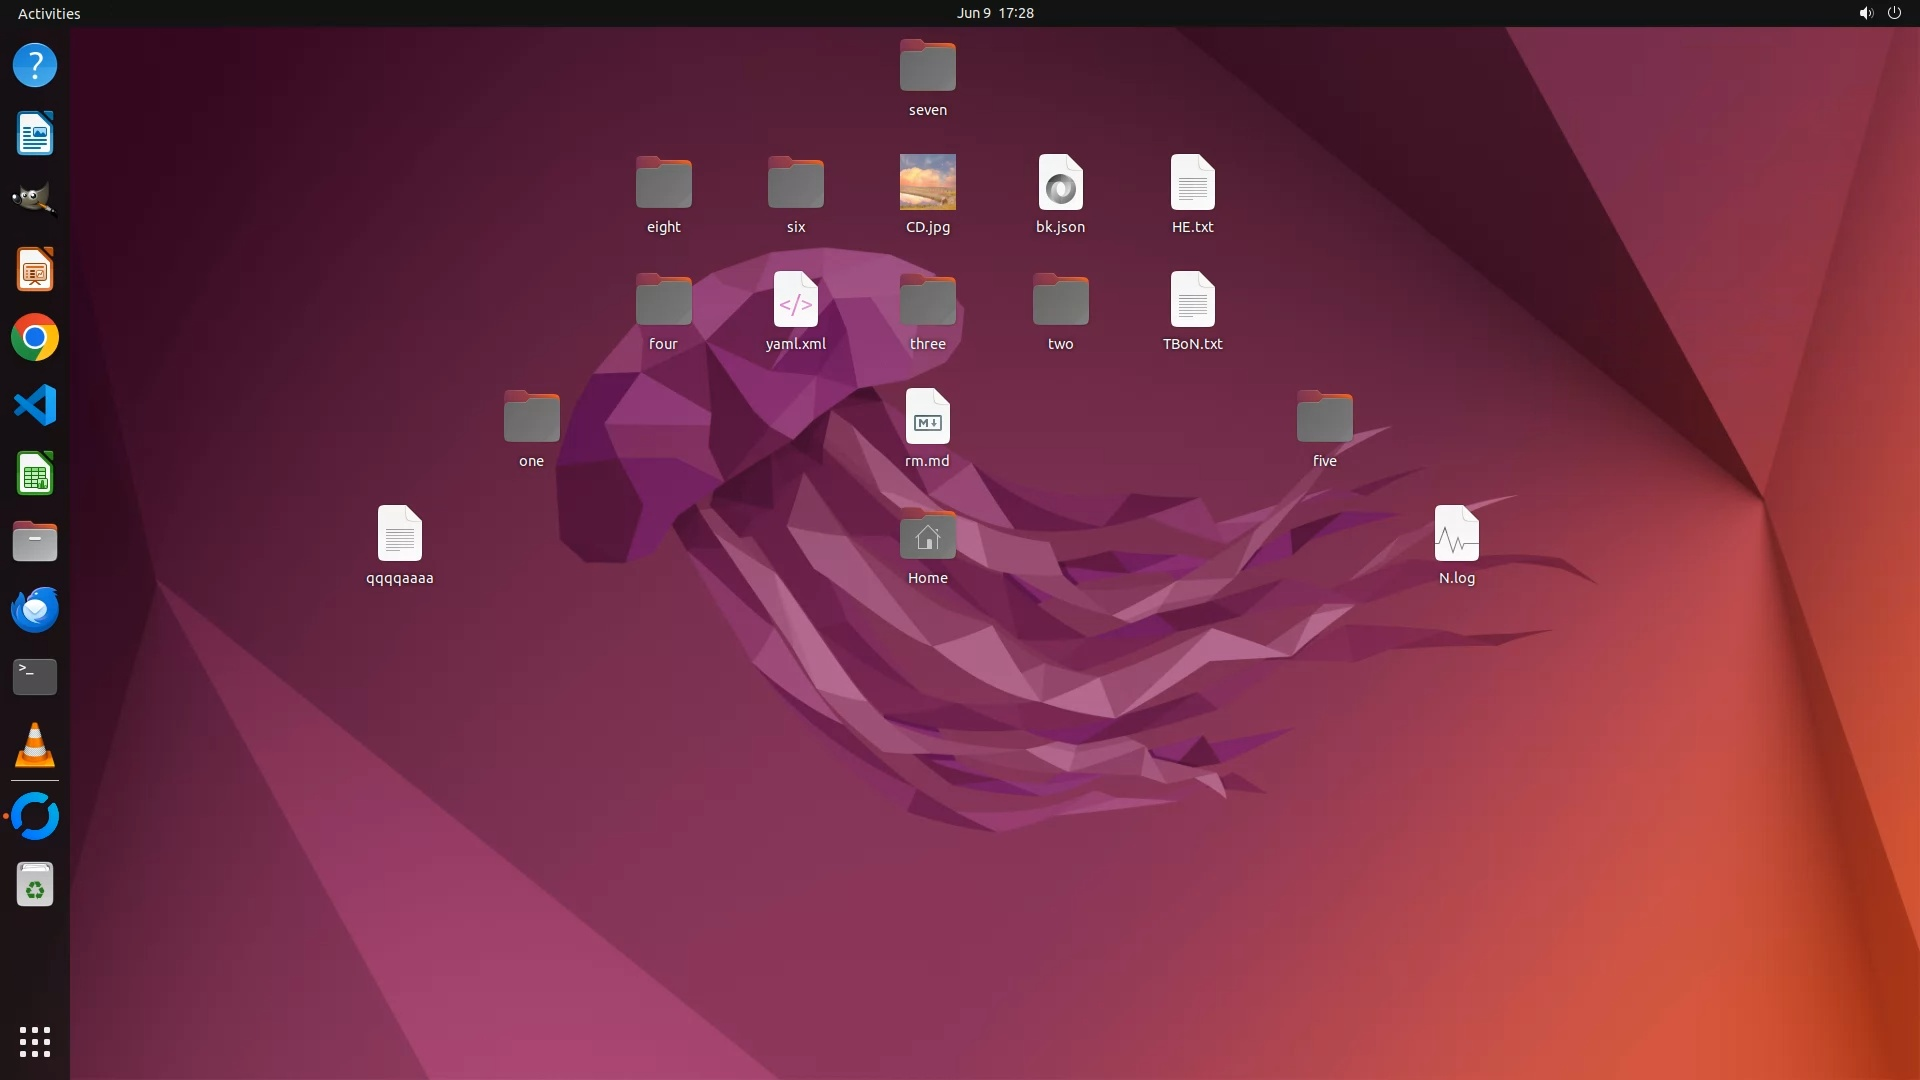Open LibreOffice Calc from the dock
Image resolution: width=1920 pixels, height=1080 pixels.
pos(35,474)
